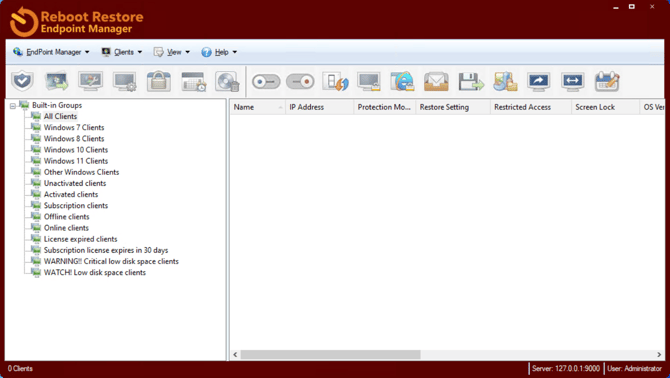Screen dimensions: 670x378
Task: Click the Internet Explorer lock icon
Action: [402, 81]
